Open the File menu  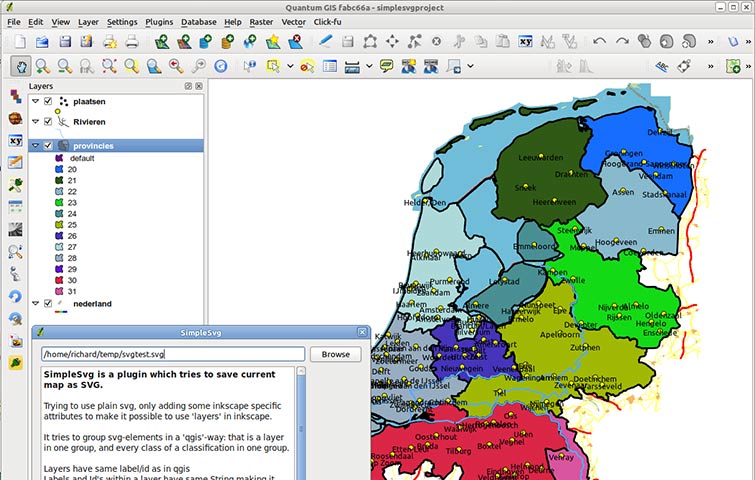[14, 22]
